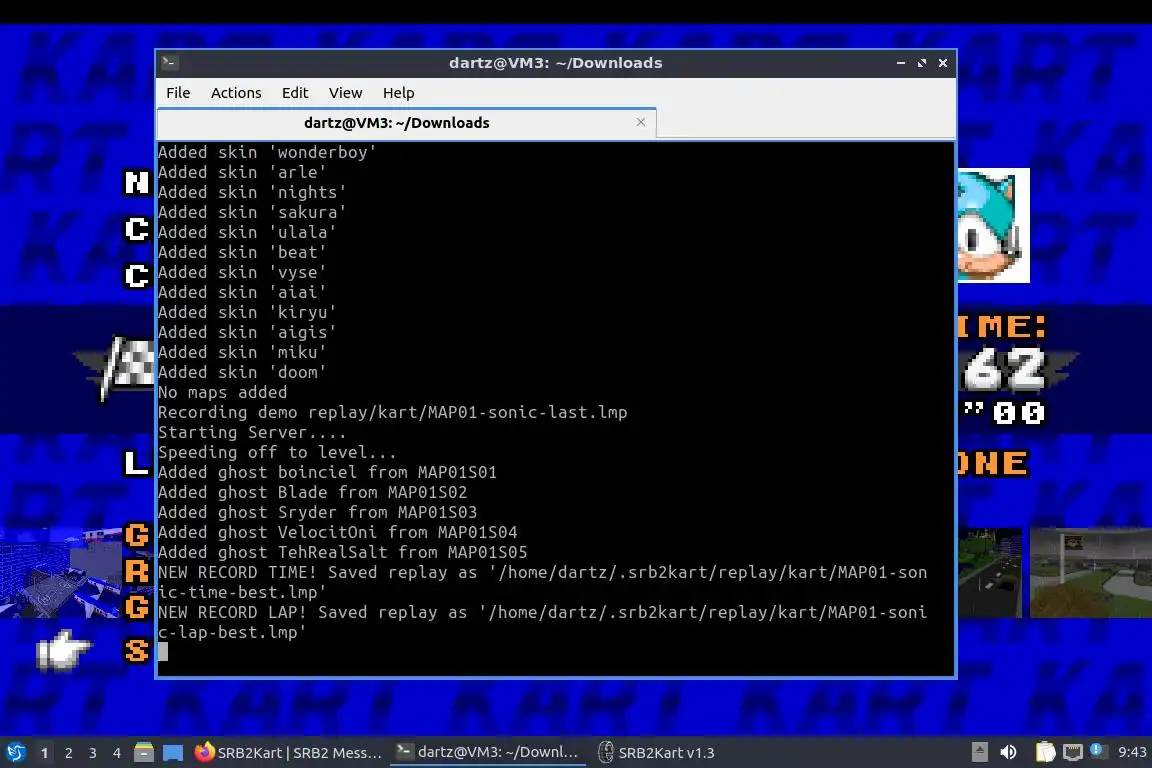Viewport: 1152px width, 768px height.
Task: Click the 'NEW RECORD LAP!' line
Action: 542,622
